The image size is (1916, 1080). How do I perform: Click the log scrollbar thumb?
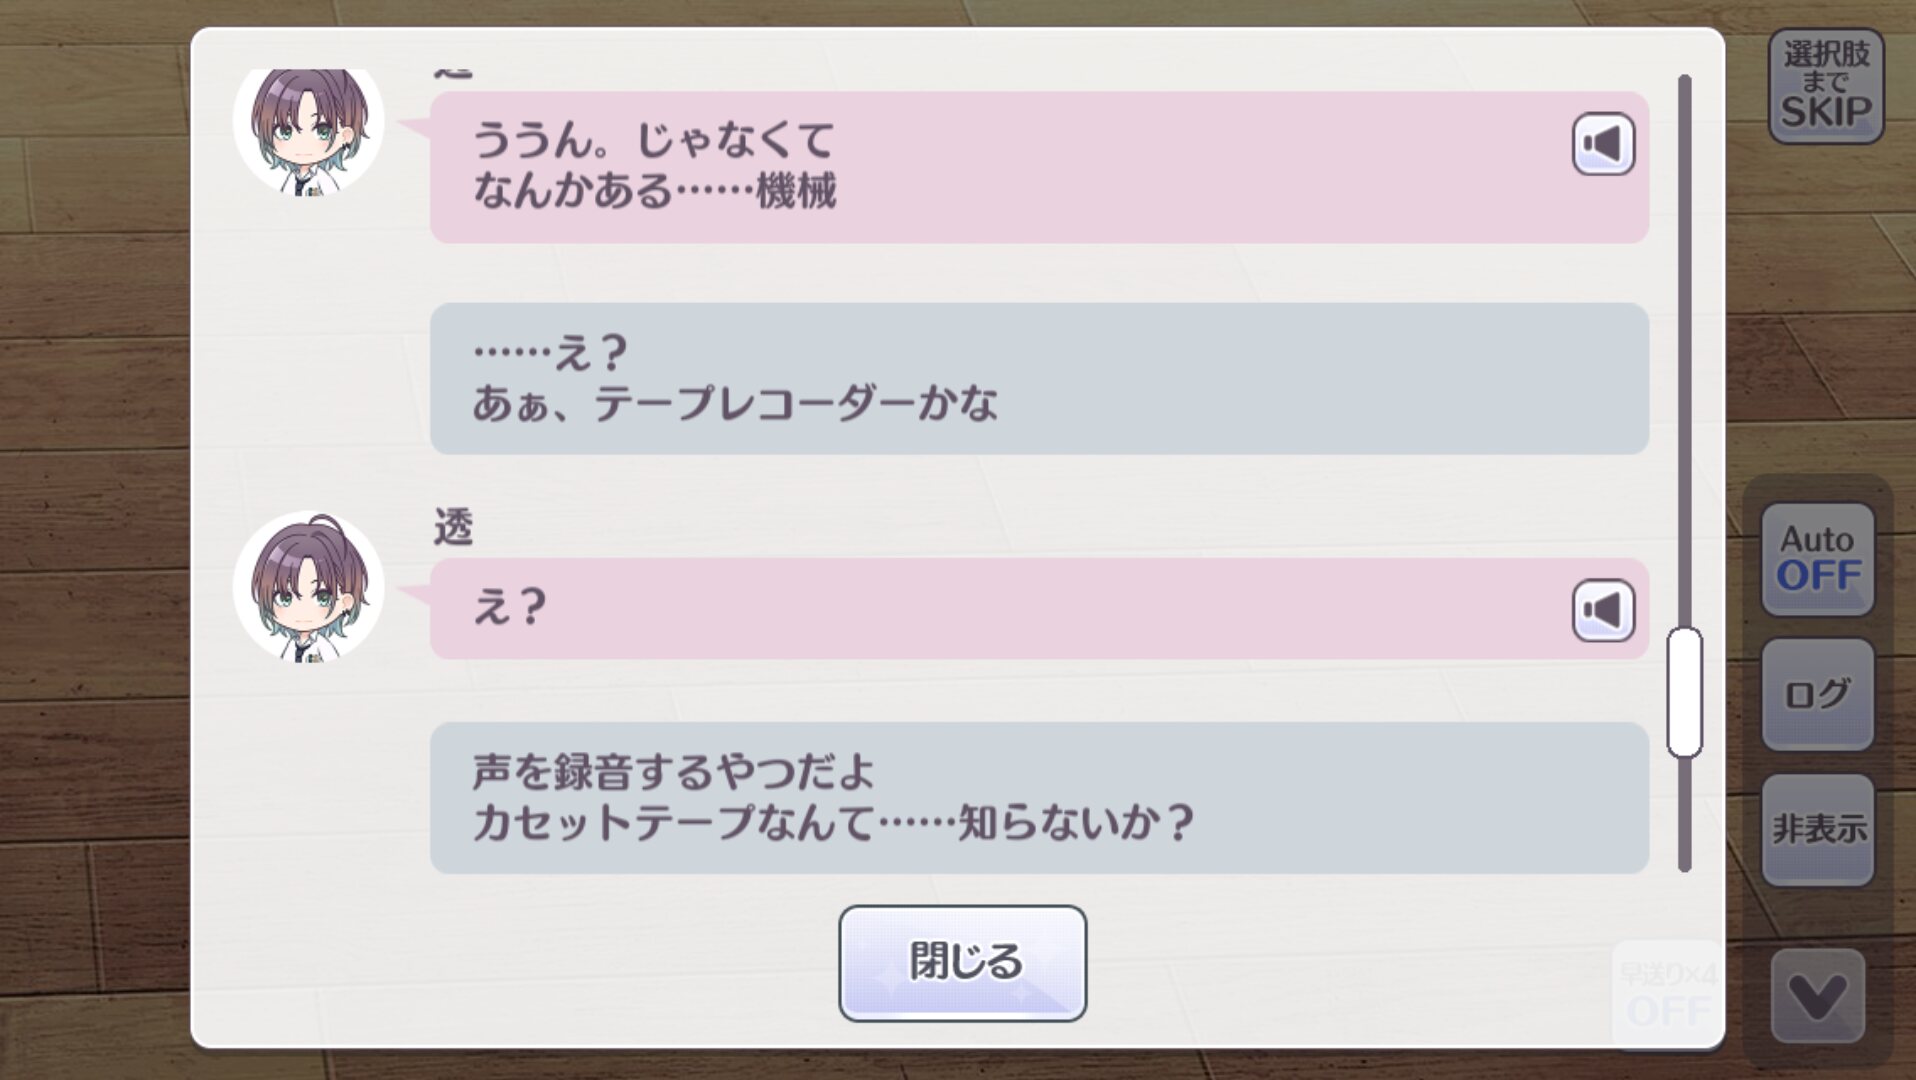click(x=1684, y=692)
